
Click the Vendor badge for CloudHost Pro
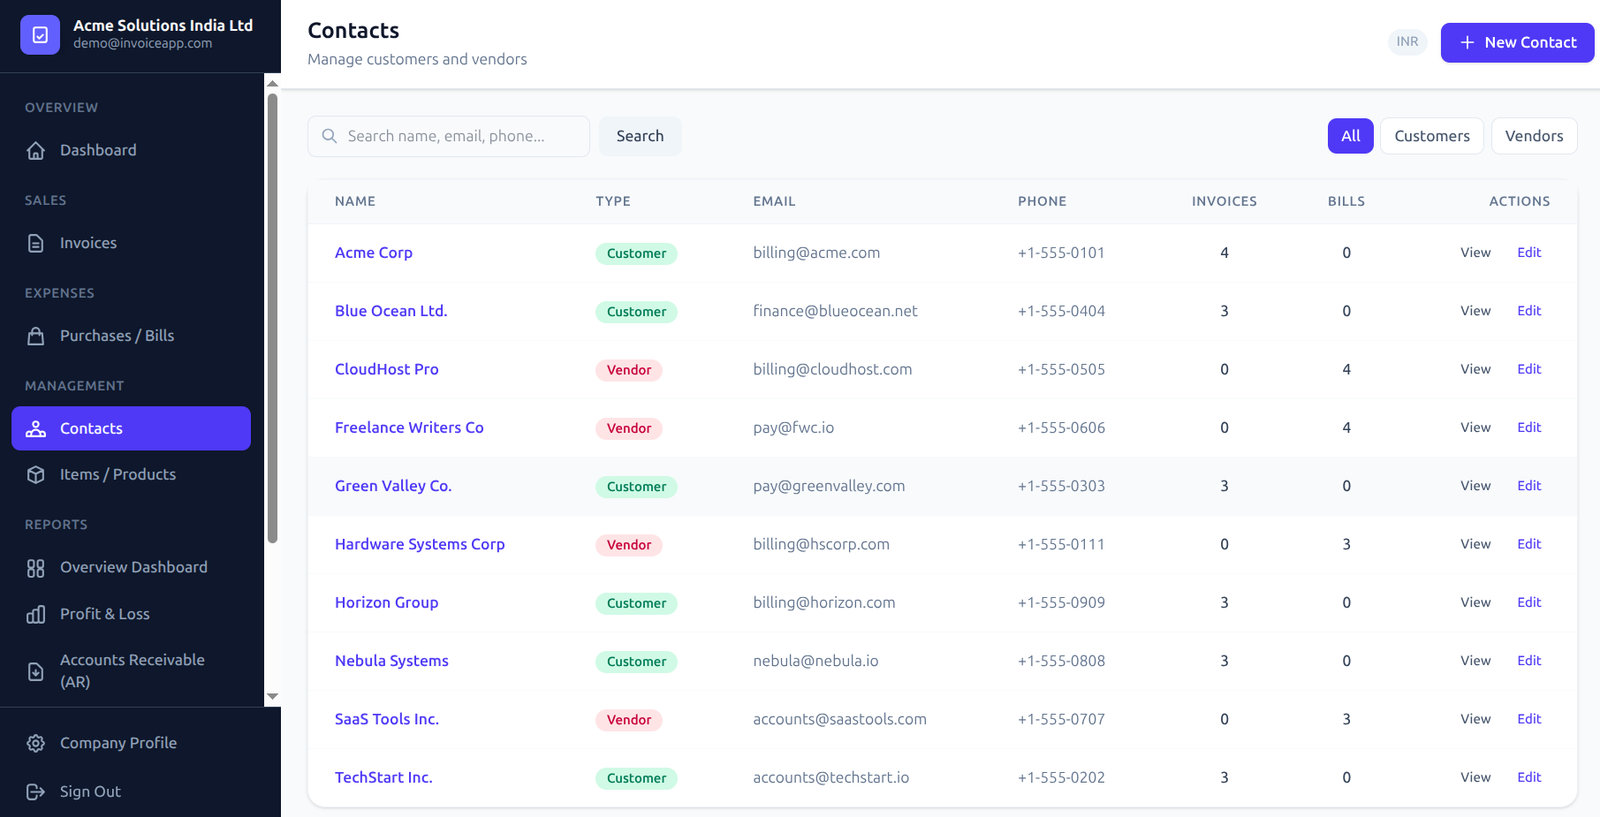pos(629,370)
